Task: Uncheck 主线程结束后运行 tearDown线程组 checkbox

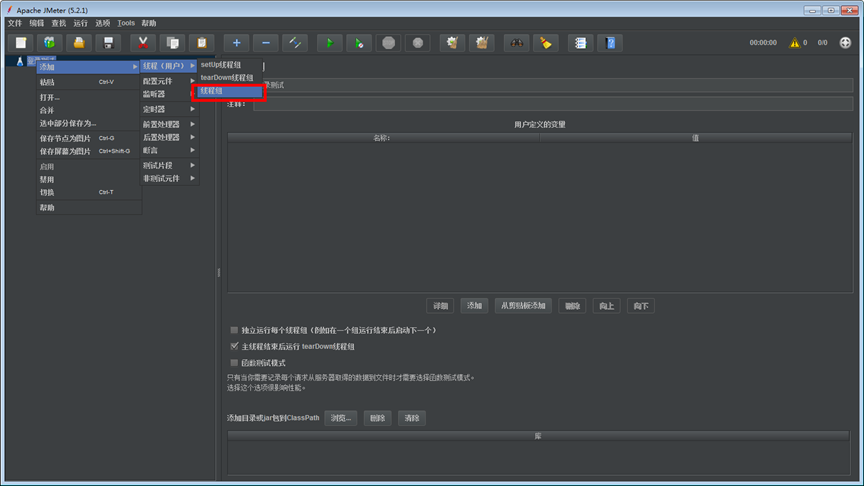Action: coord(234,346)
